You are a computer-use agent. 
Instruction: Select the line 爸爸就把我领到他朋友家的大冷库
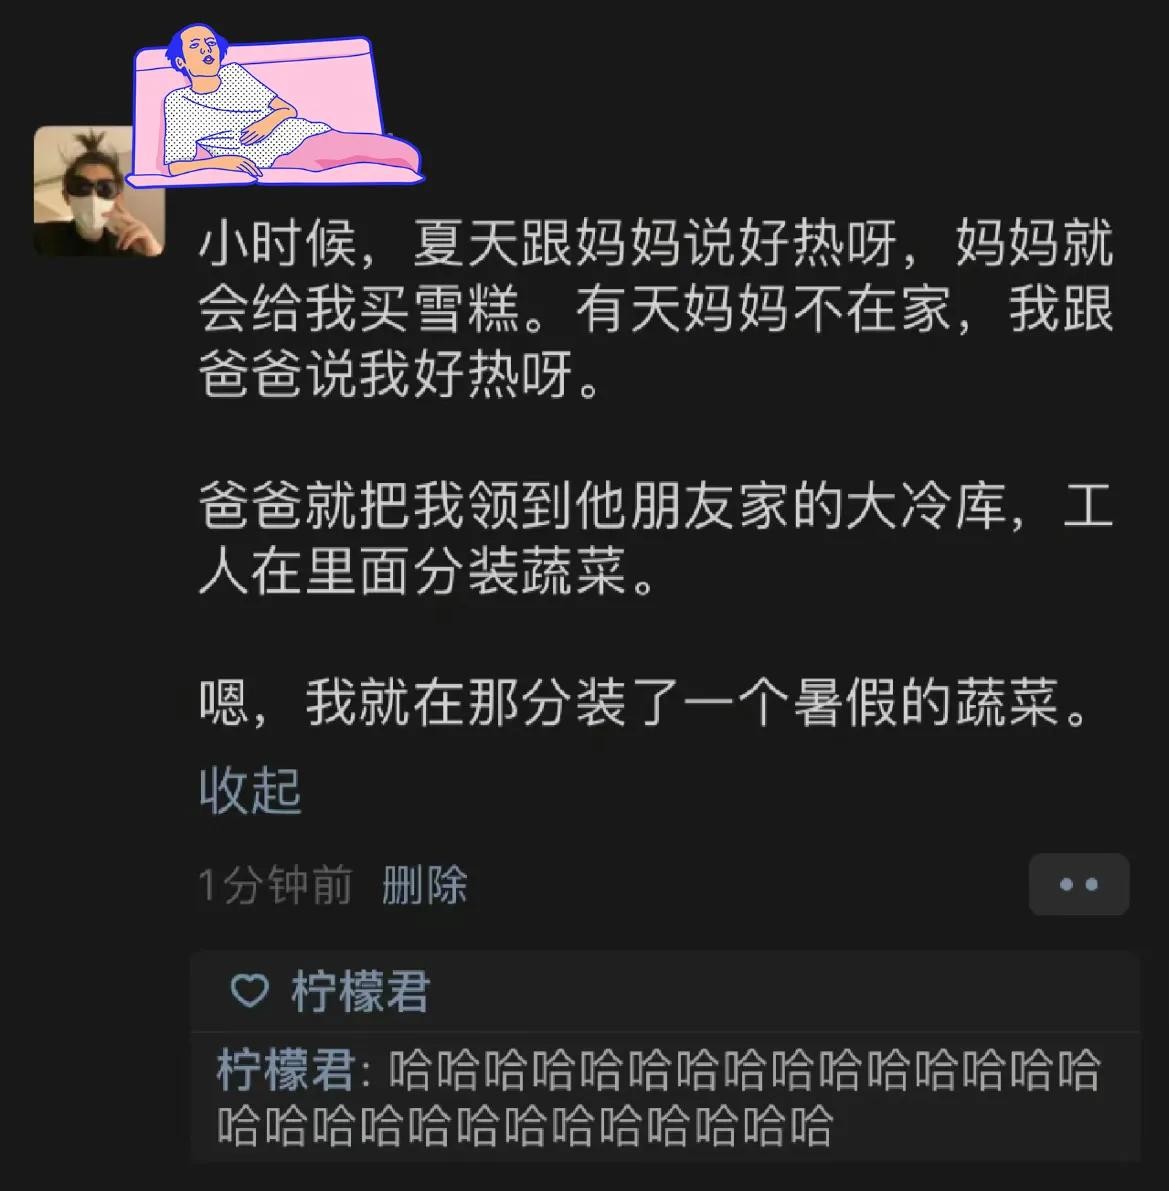click(x=656, y=505)
